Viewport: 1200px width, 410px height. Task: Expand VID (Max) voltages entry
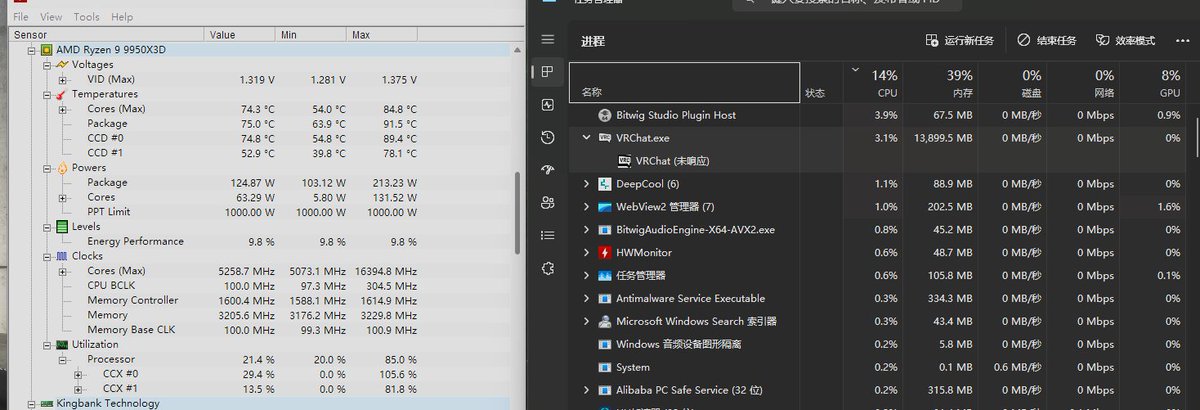(62, 79)
